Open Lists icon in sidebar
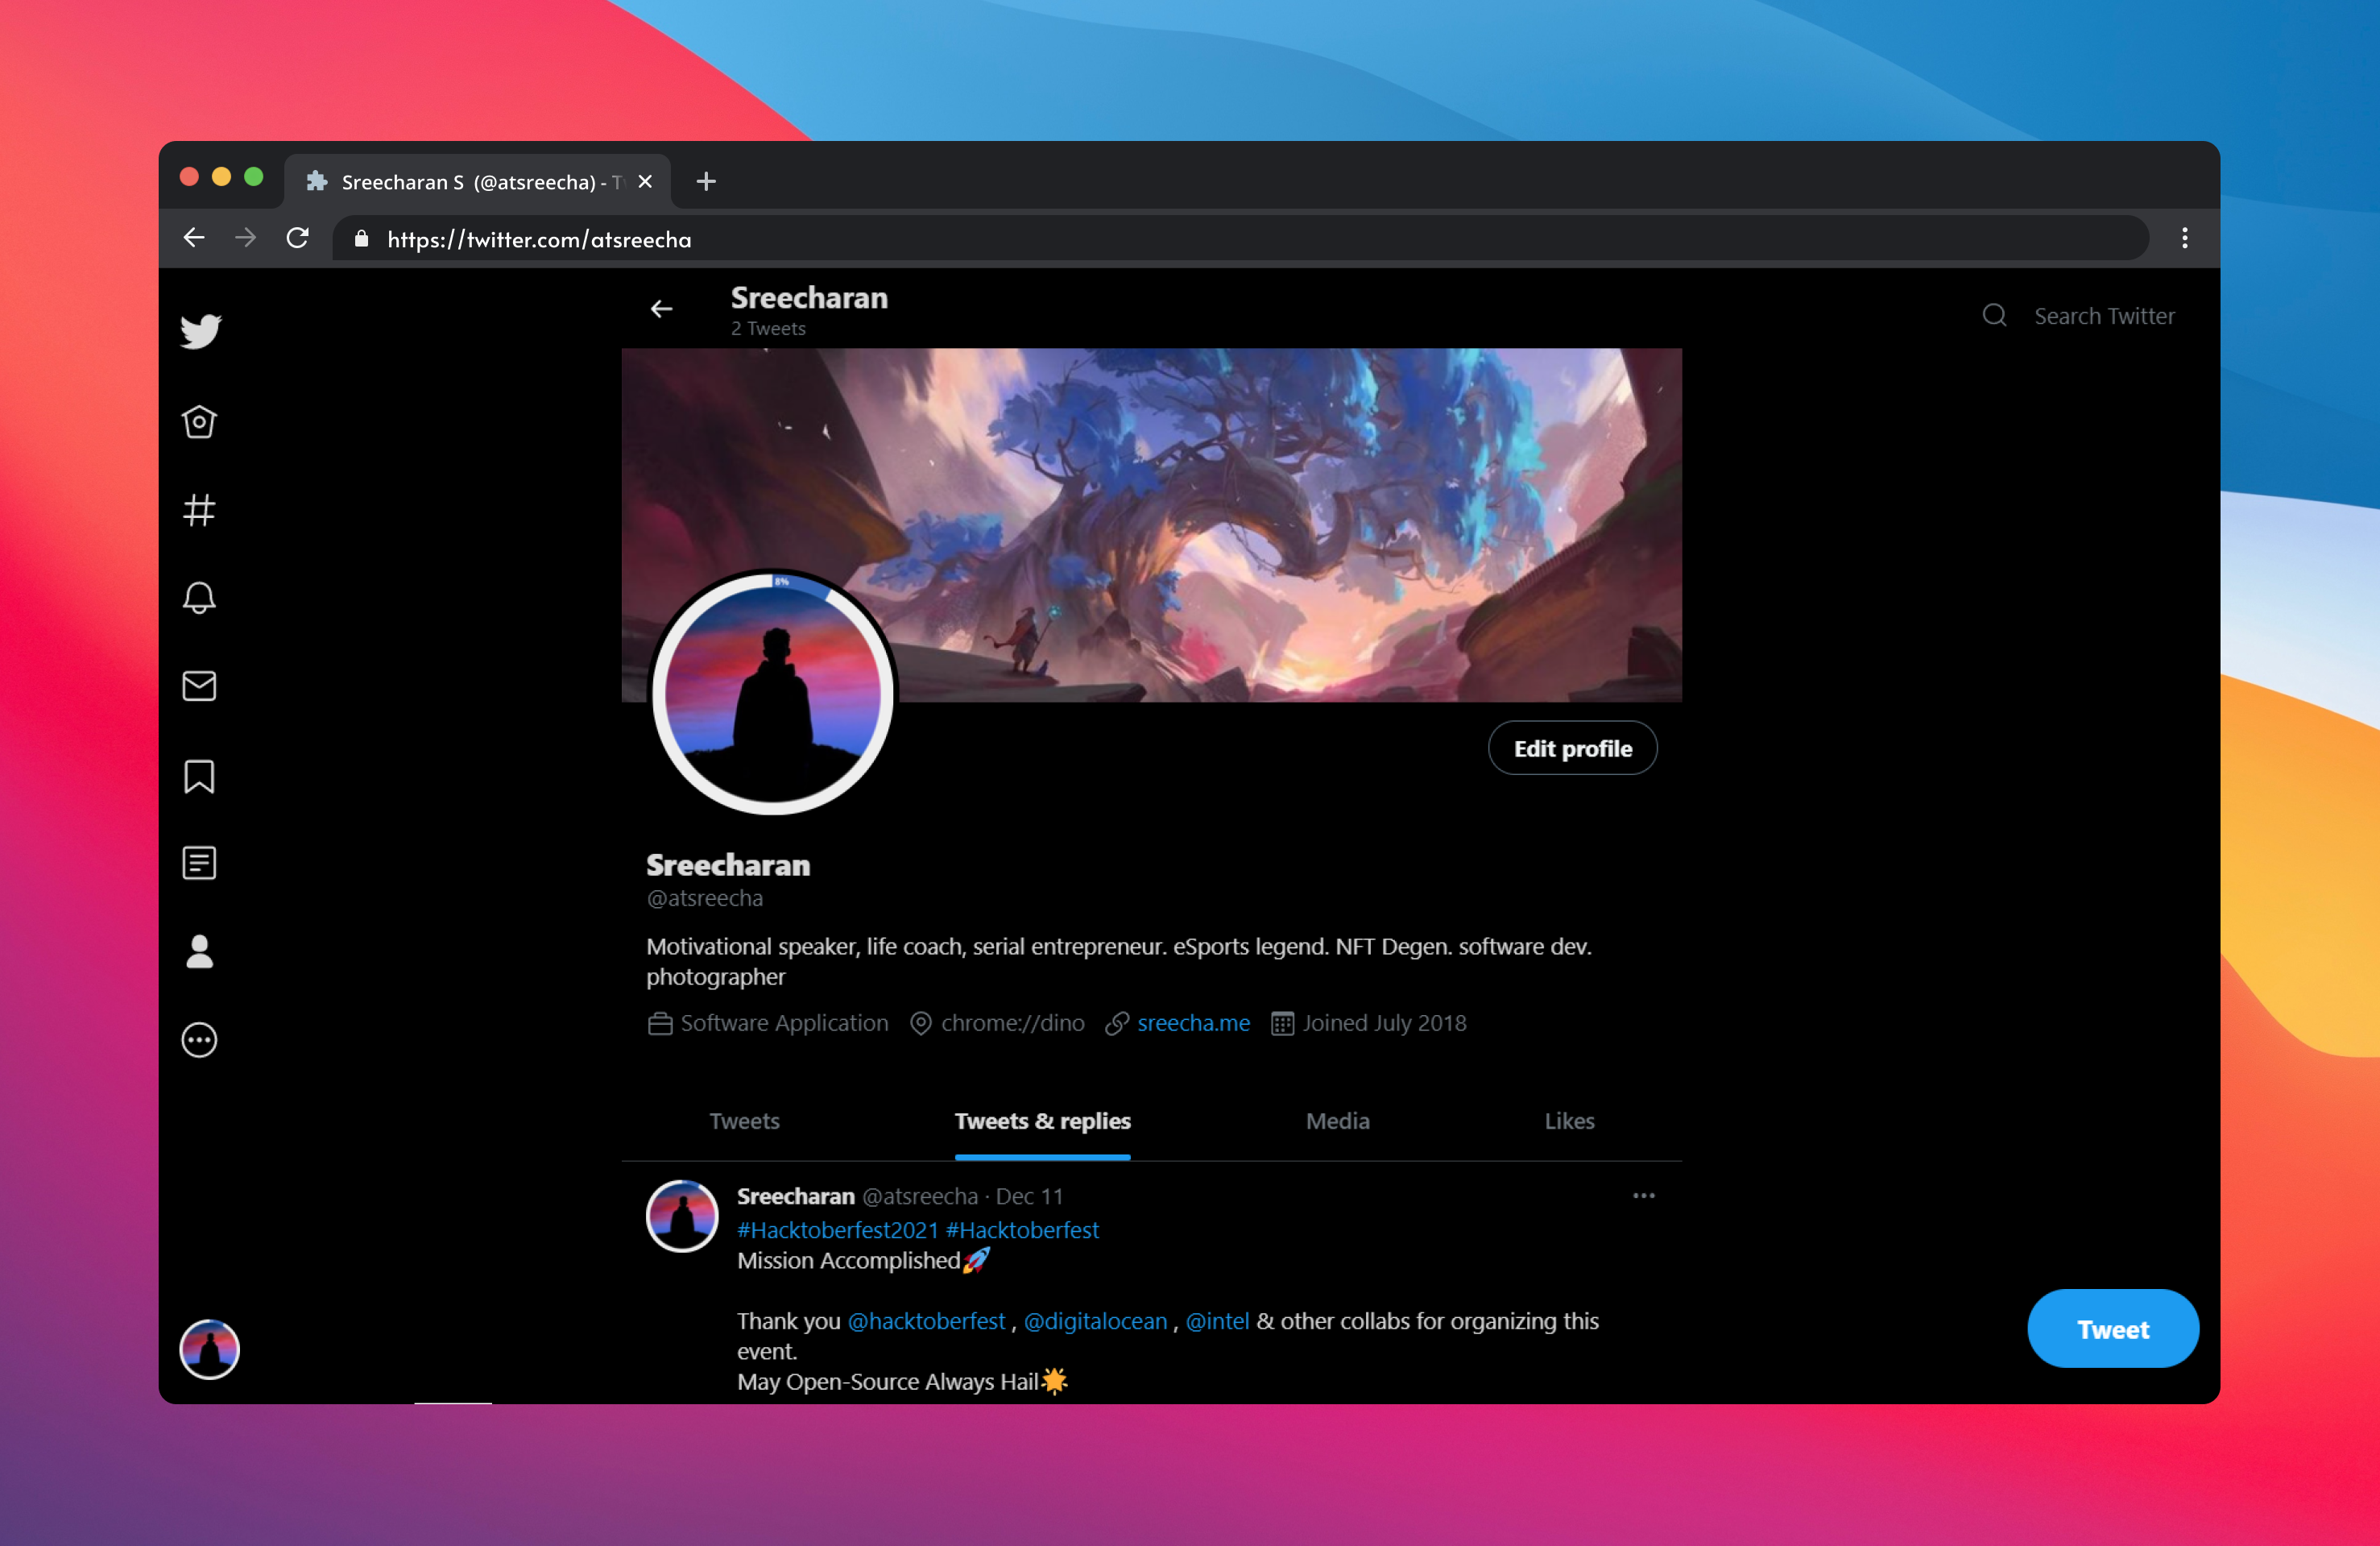Viewport: 2380px width, 1546px height. point(199,863)
